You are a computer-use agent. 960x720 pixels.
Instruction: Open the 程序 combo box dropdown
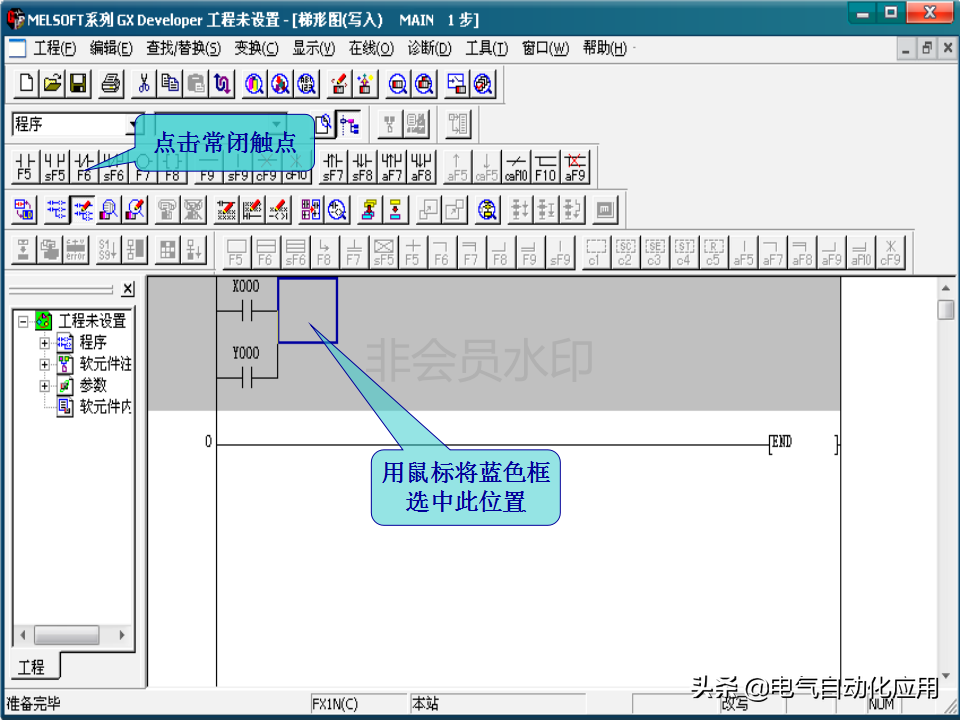(132, 125)
